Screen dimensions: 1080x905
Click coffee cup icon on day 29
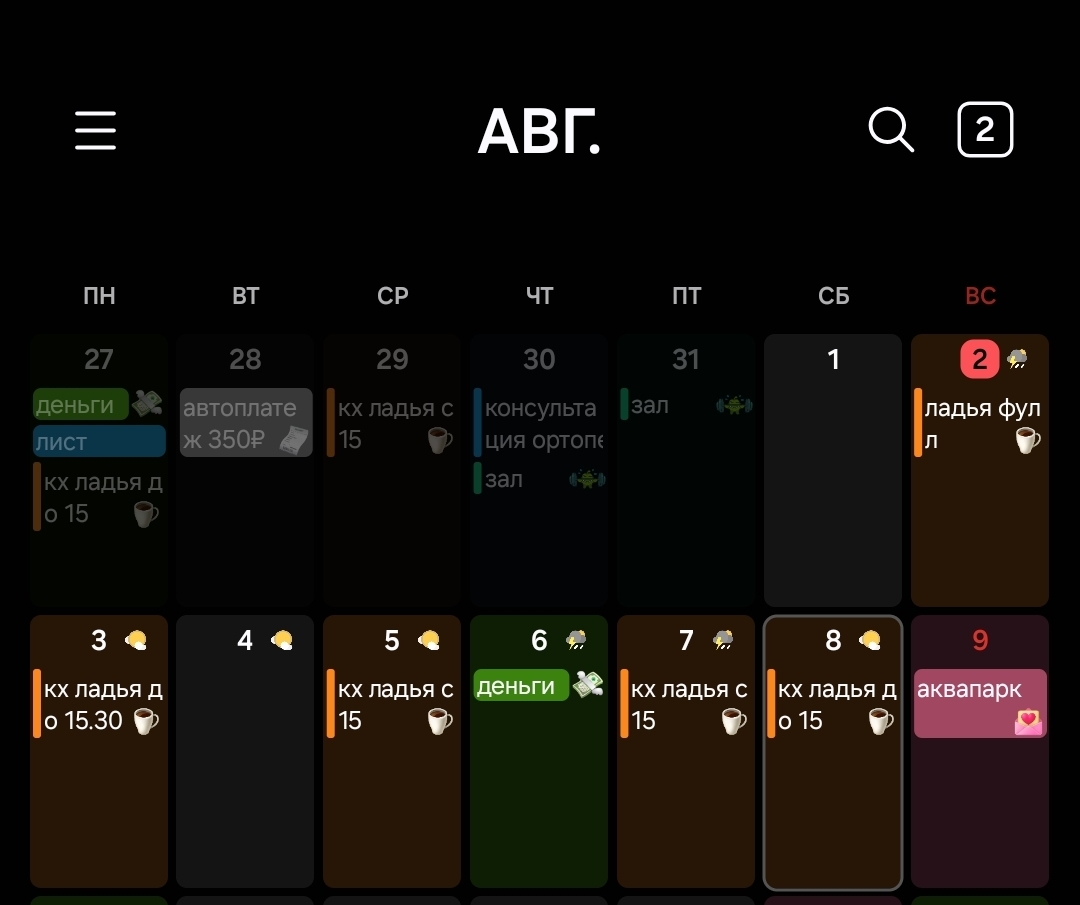tap(439, 439)
